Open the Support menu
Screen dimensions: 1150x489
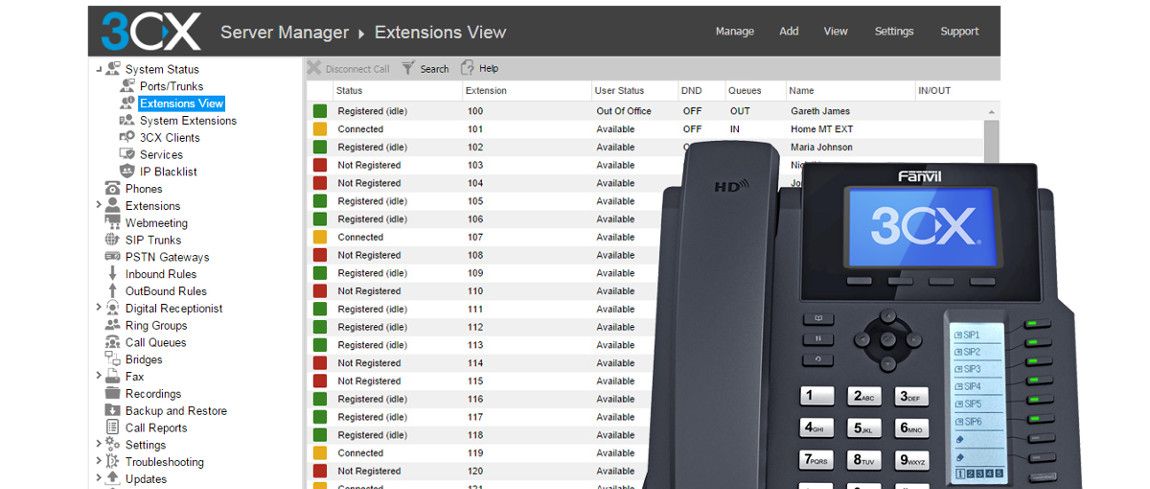pyautogui.click(x=959, y=32)
